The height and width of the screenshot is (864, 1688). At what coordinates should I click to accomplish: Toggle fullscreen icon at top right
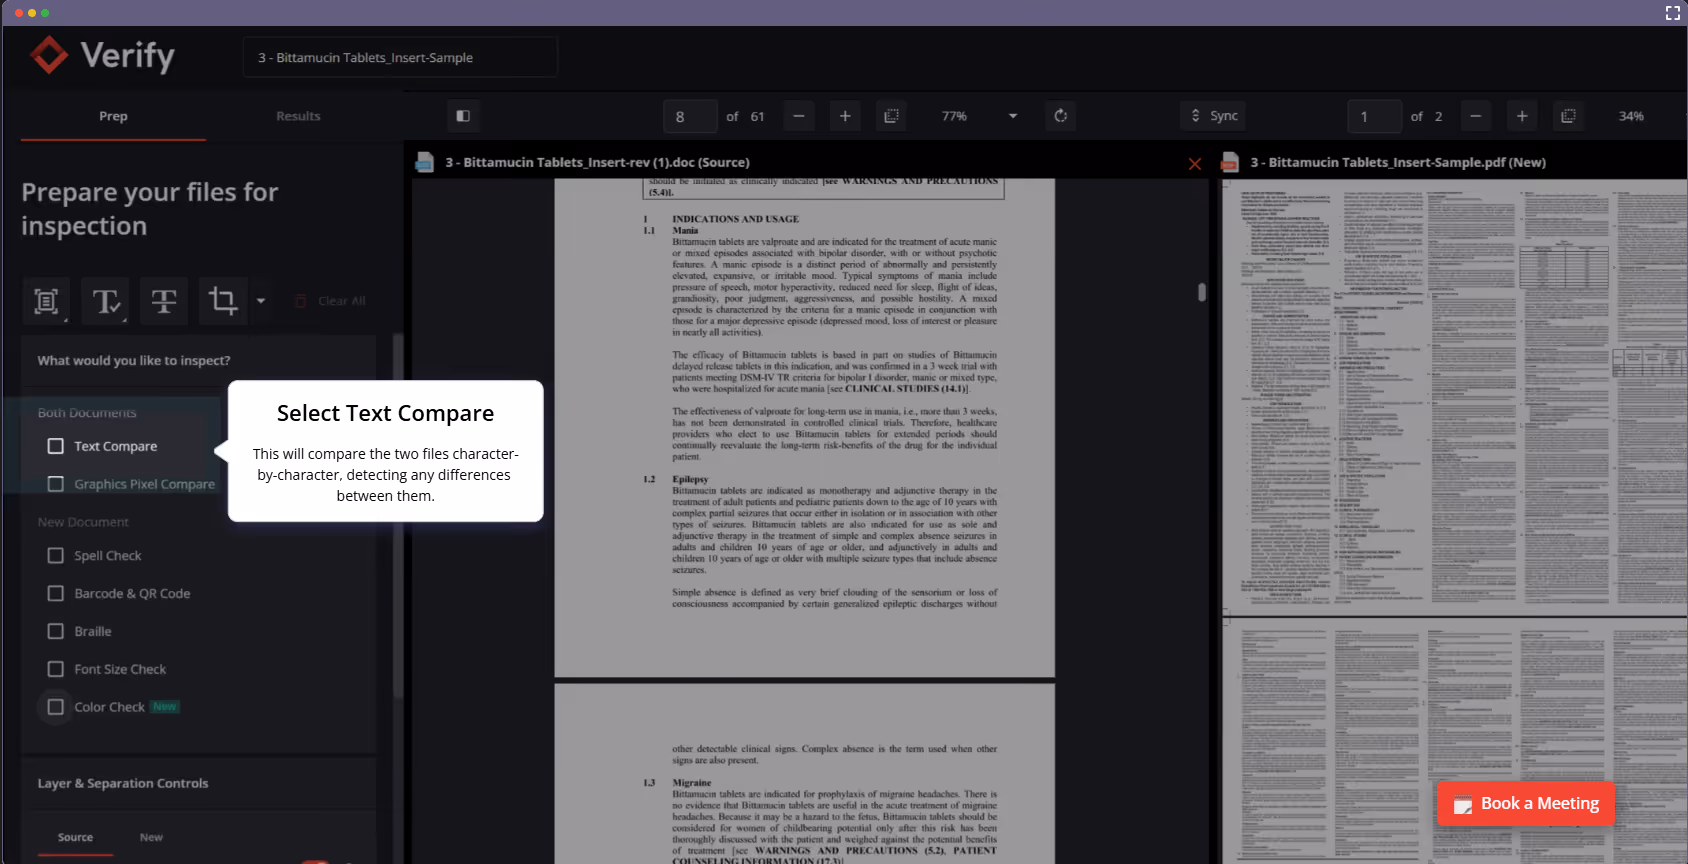1672,13
